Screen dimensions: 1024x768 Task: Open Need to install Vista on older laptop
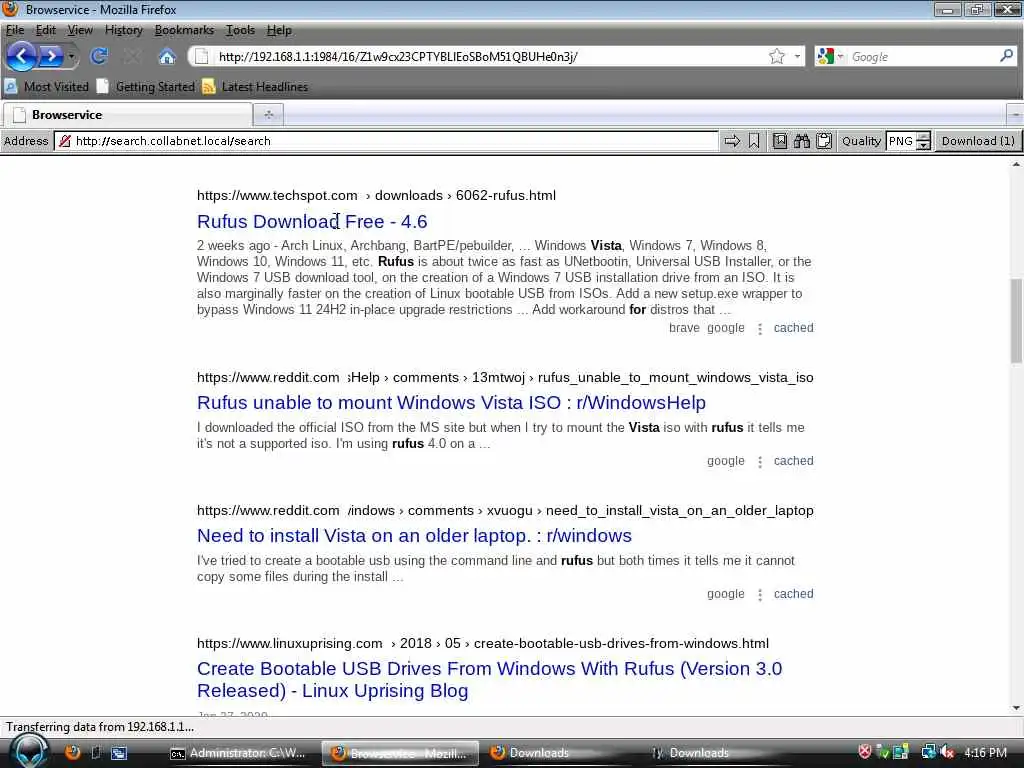click(414, 536)
